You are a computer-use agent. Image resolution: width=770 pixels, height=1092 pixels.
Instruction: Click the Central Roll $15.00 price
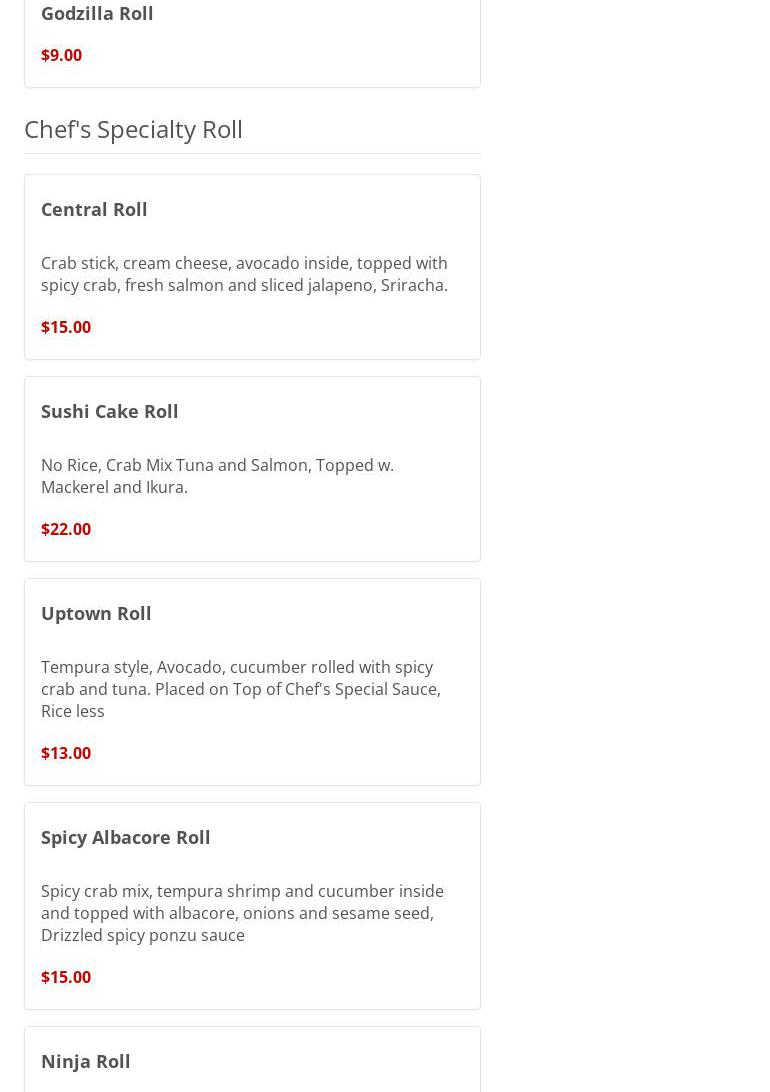coord(66,327)
